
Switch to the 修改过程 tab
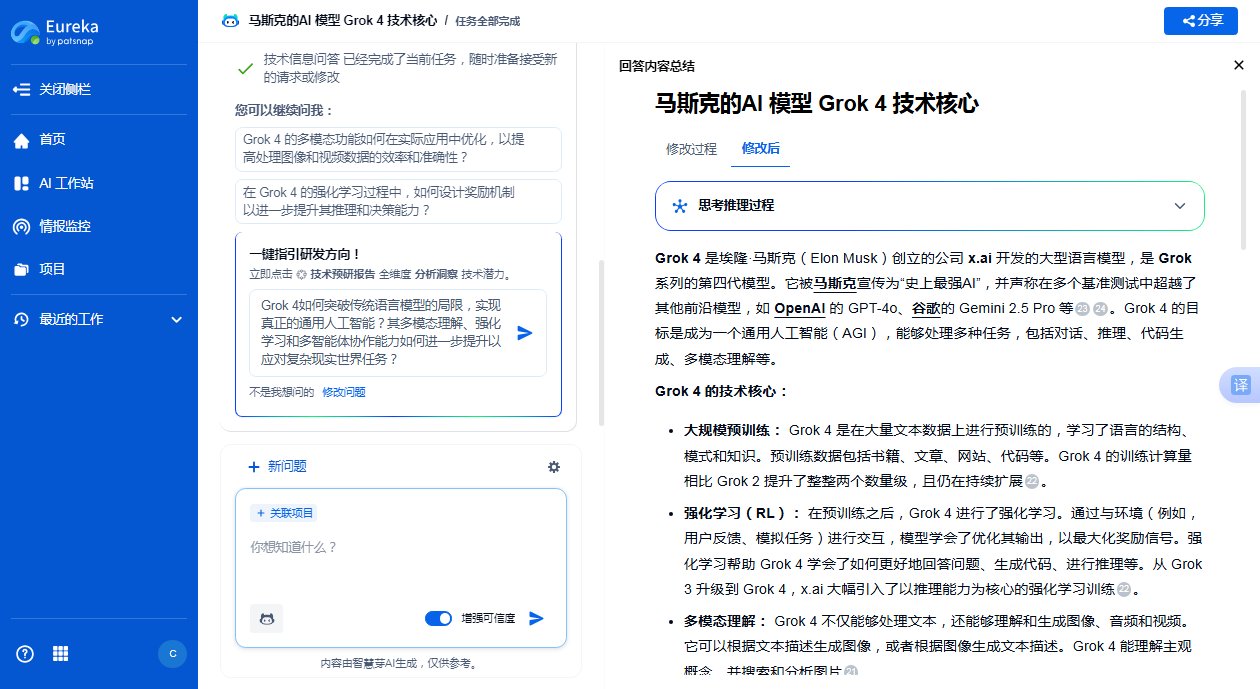(x=692, y=148)
